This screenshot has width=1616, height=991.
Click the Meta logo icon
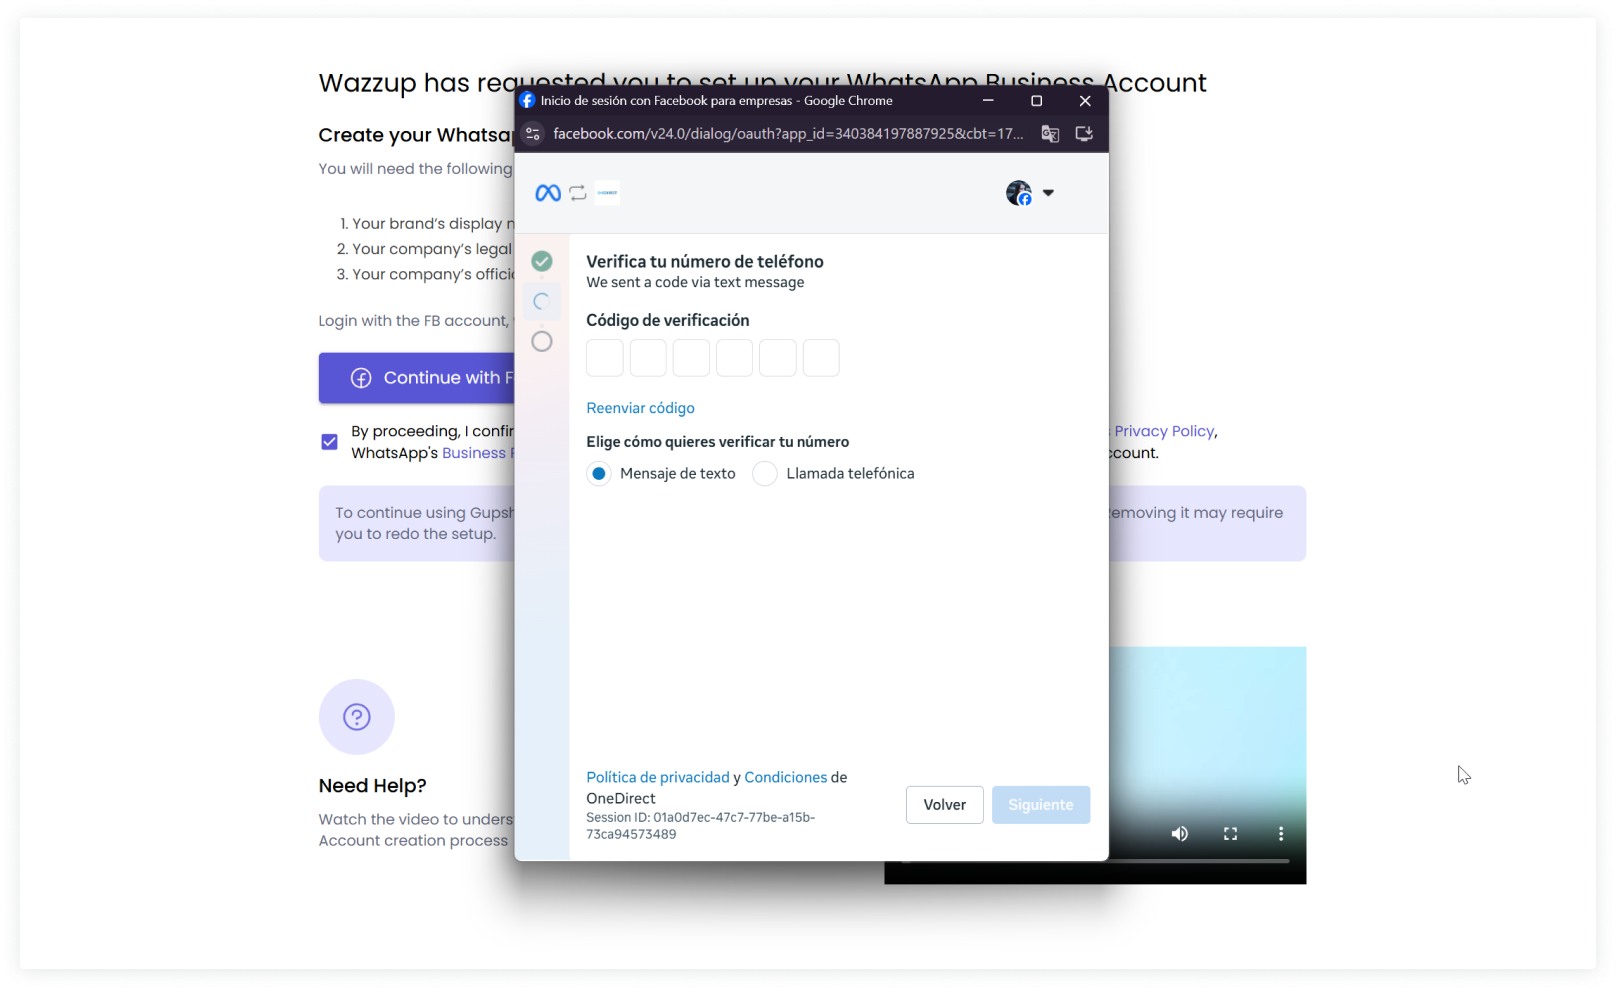[548, 193]
